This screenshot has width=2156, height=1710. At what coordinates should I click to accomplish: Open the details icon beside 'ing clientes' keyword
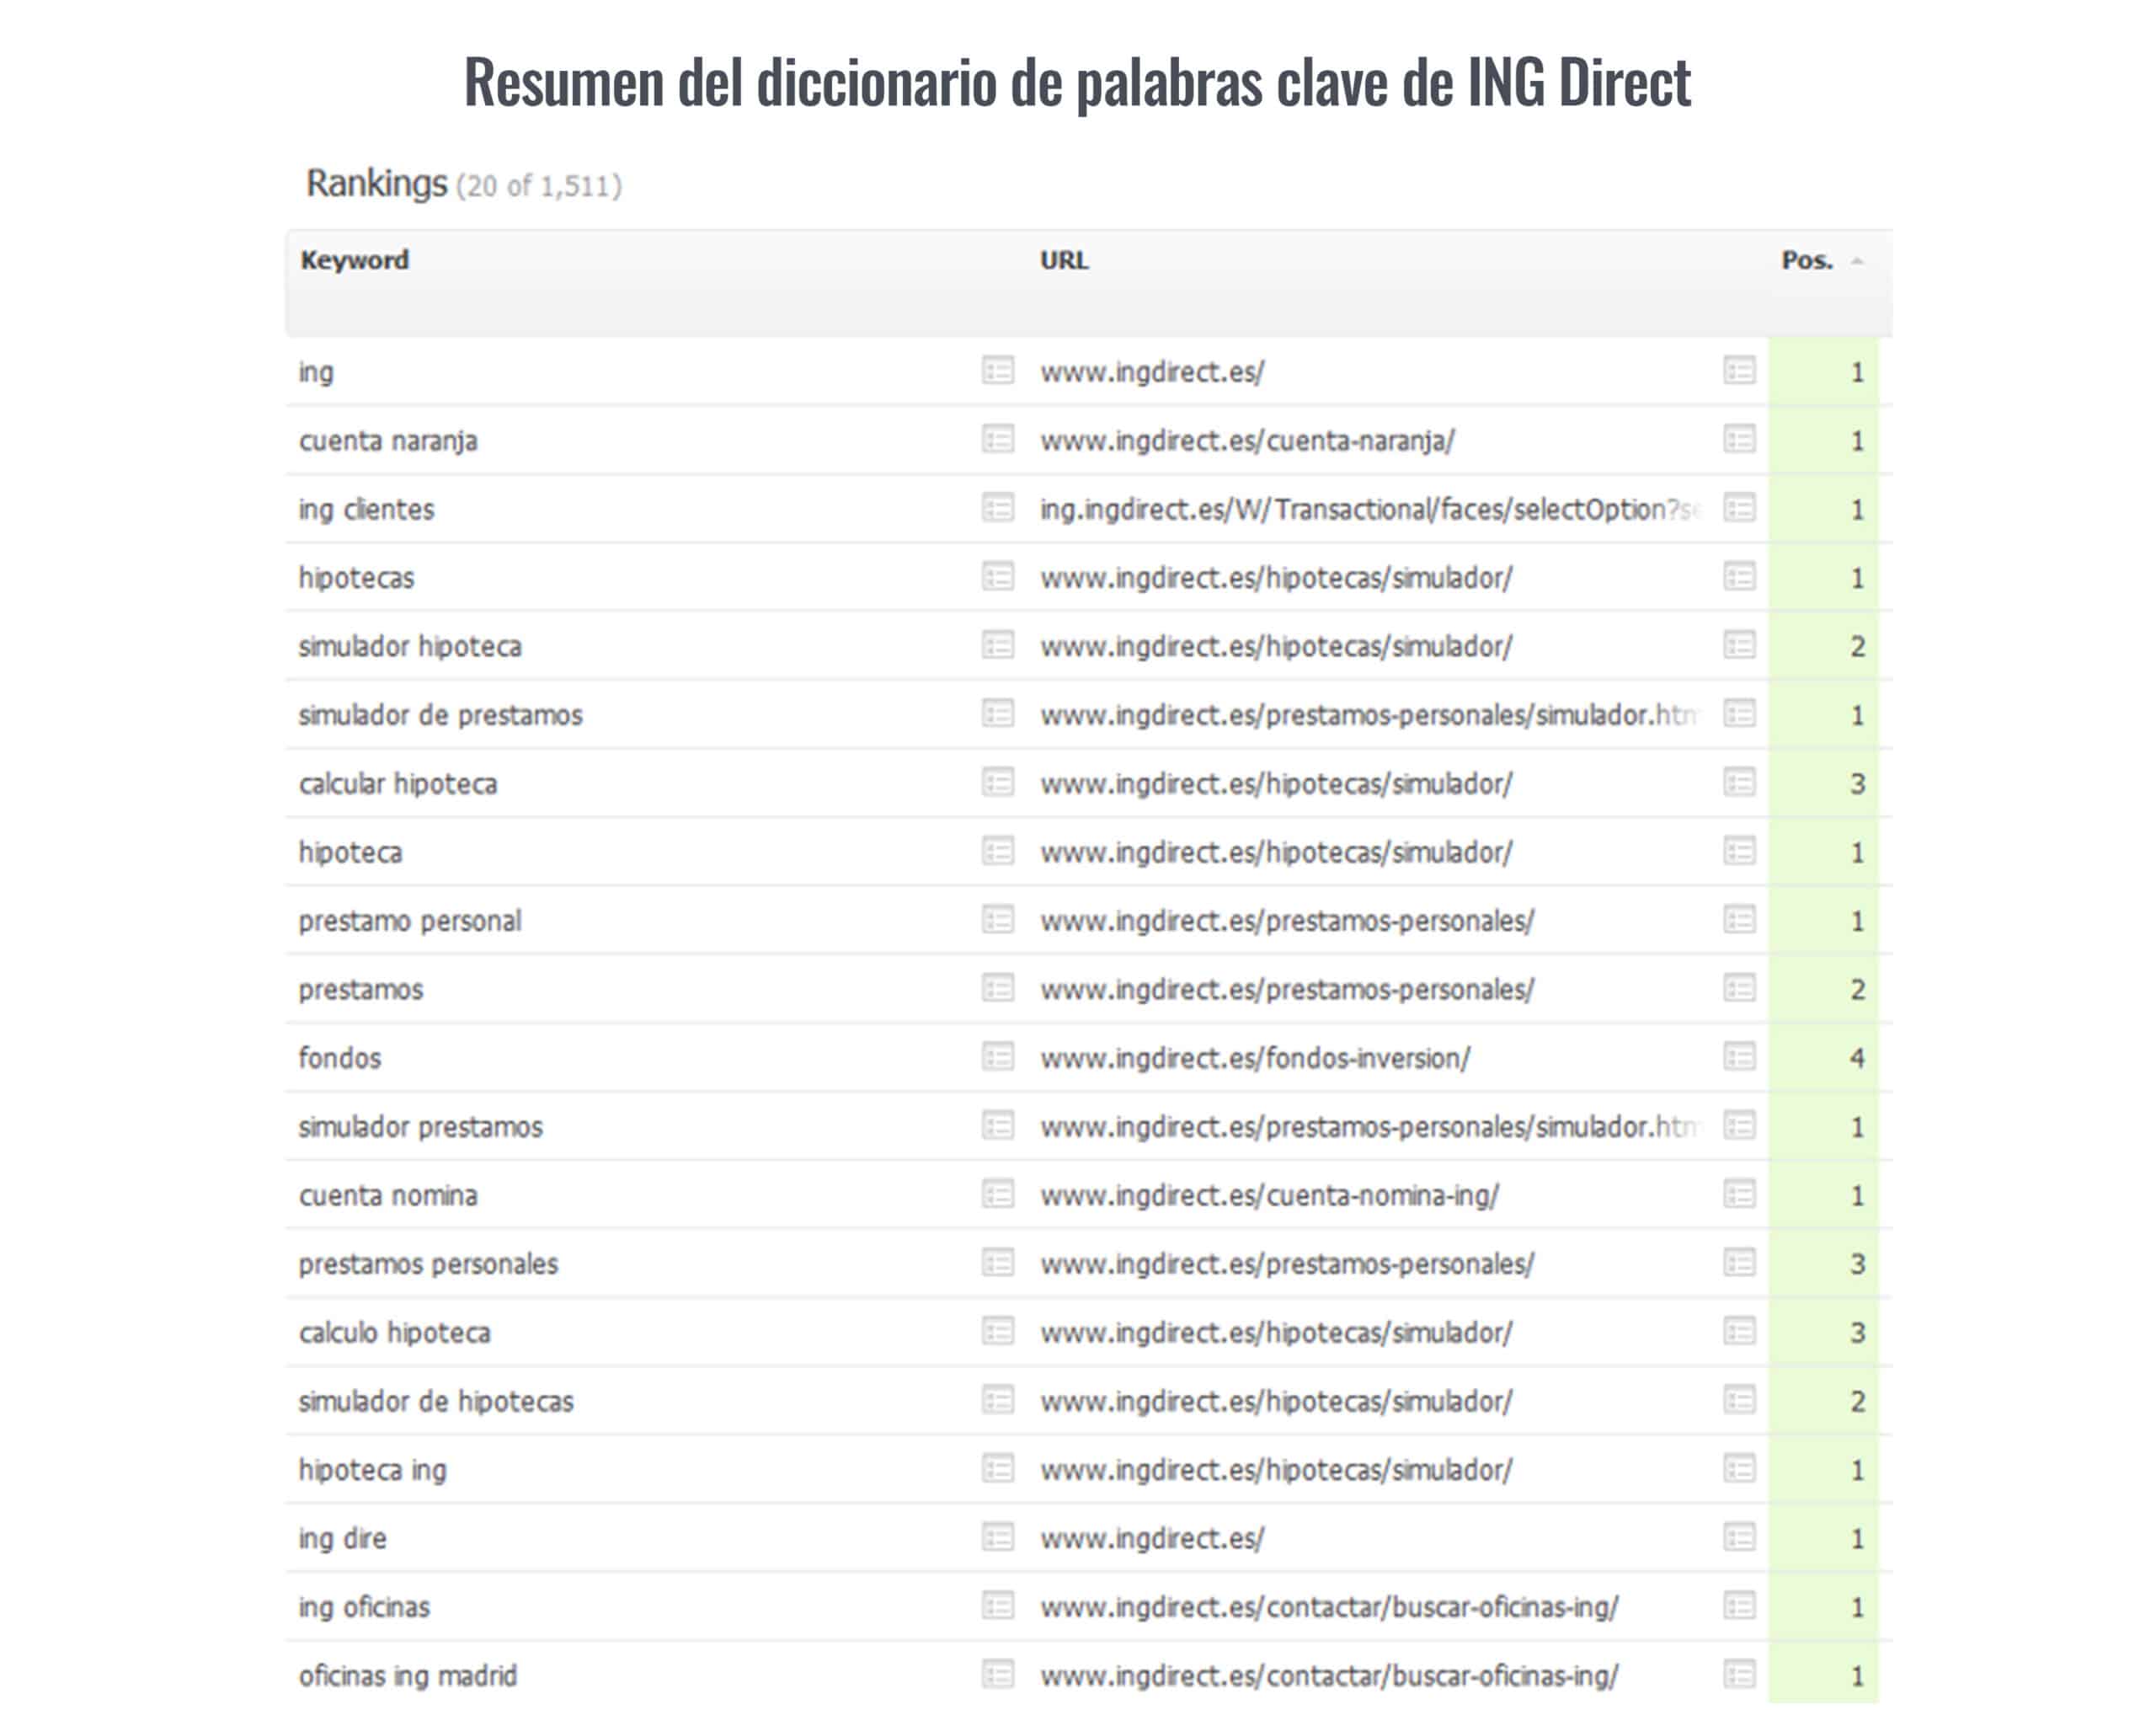tap(997, 508)
